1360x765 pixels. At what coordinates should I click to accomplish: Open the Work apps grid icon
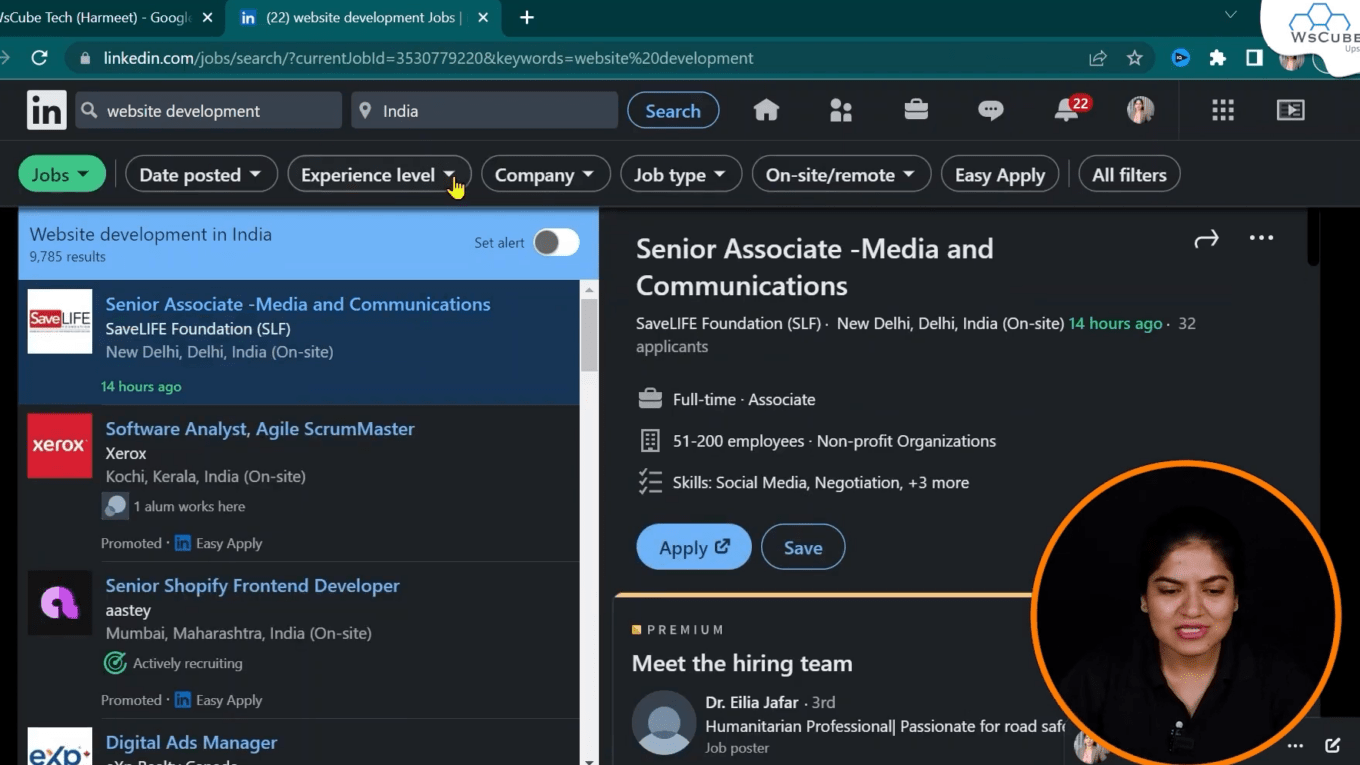click(x=1222, y=110)
